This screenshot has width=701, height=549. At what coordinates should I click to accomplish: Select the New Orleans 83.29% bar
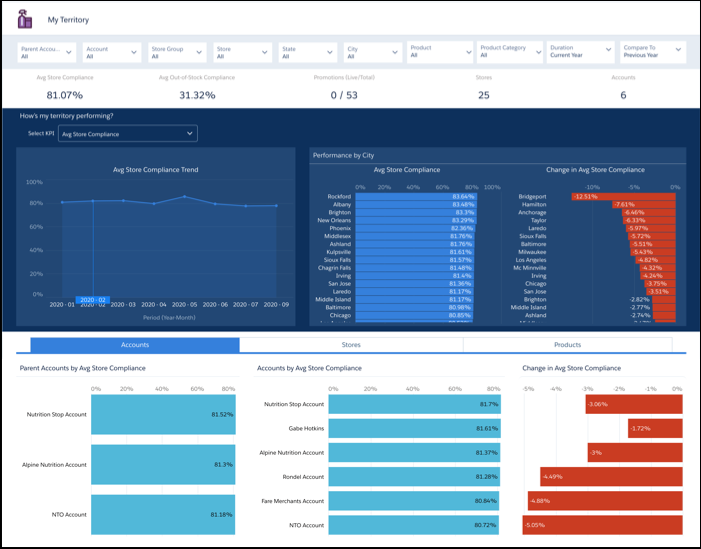416,220
